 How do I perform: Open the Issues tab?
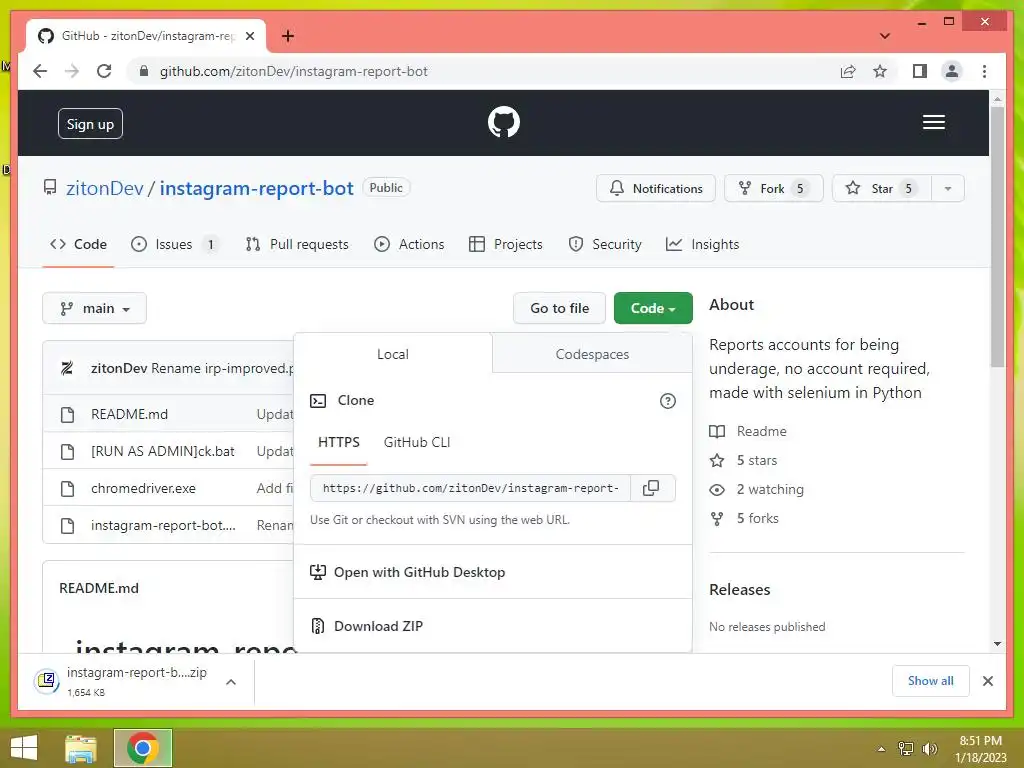(x=174, y=244)
